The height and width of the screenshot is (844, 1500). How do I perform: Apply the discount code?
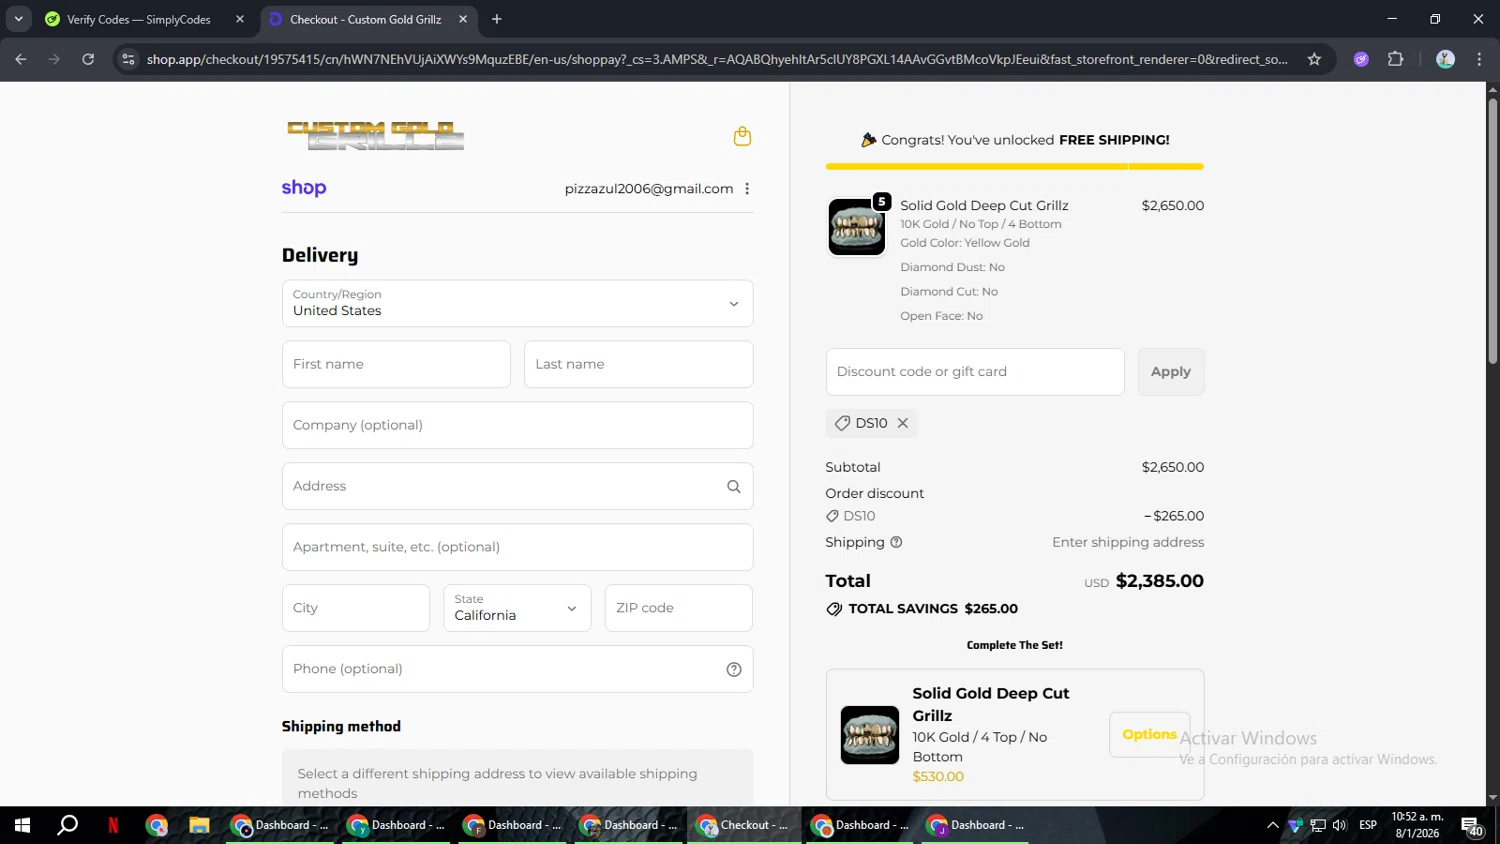pos(1171,372)
